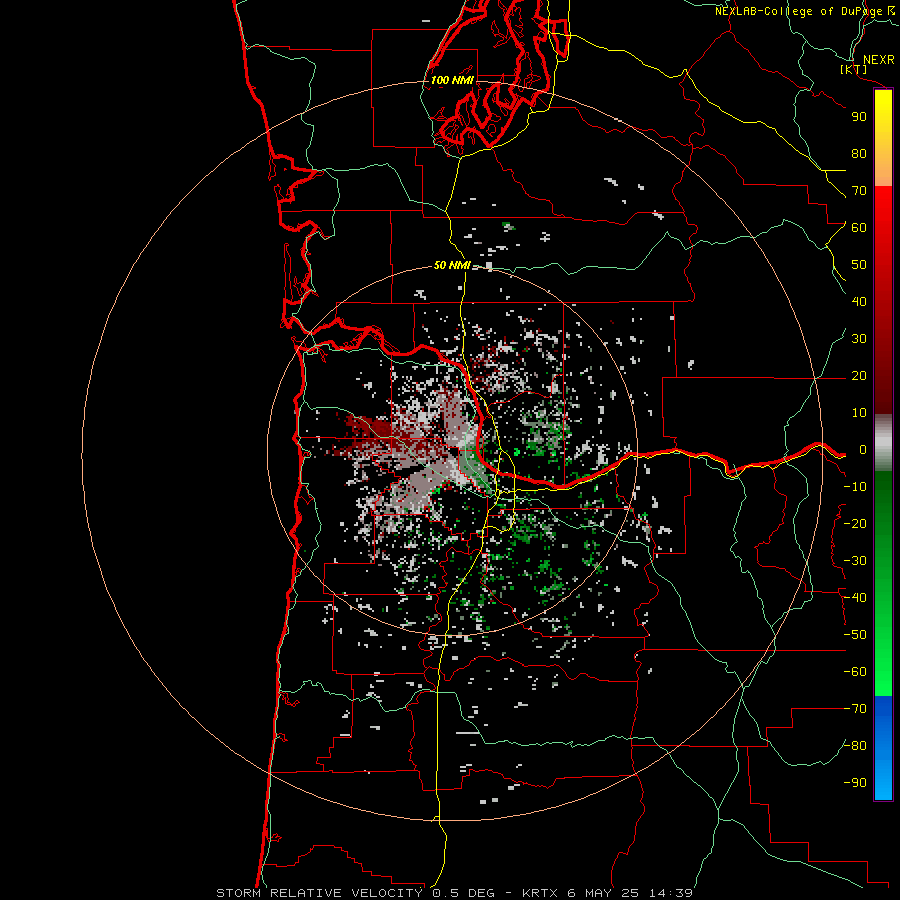Click the STORM RELATIVE VELOCITY caption text
This screenshot has height=900, width=900.
(320, 893)
